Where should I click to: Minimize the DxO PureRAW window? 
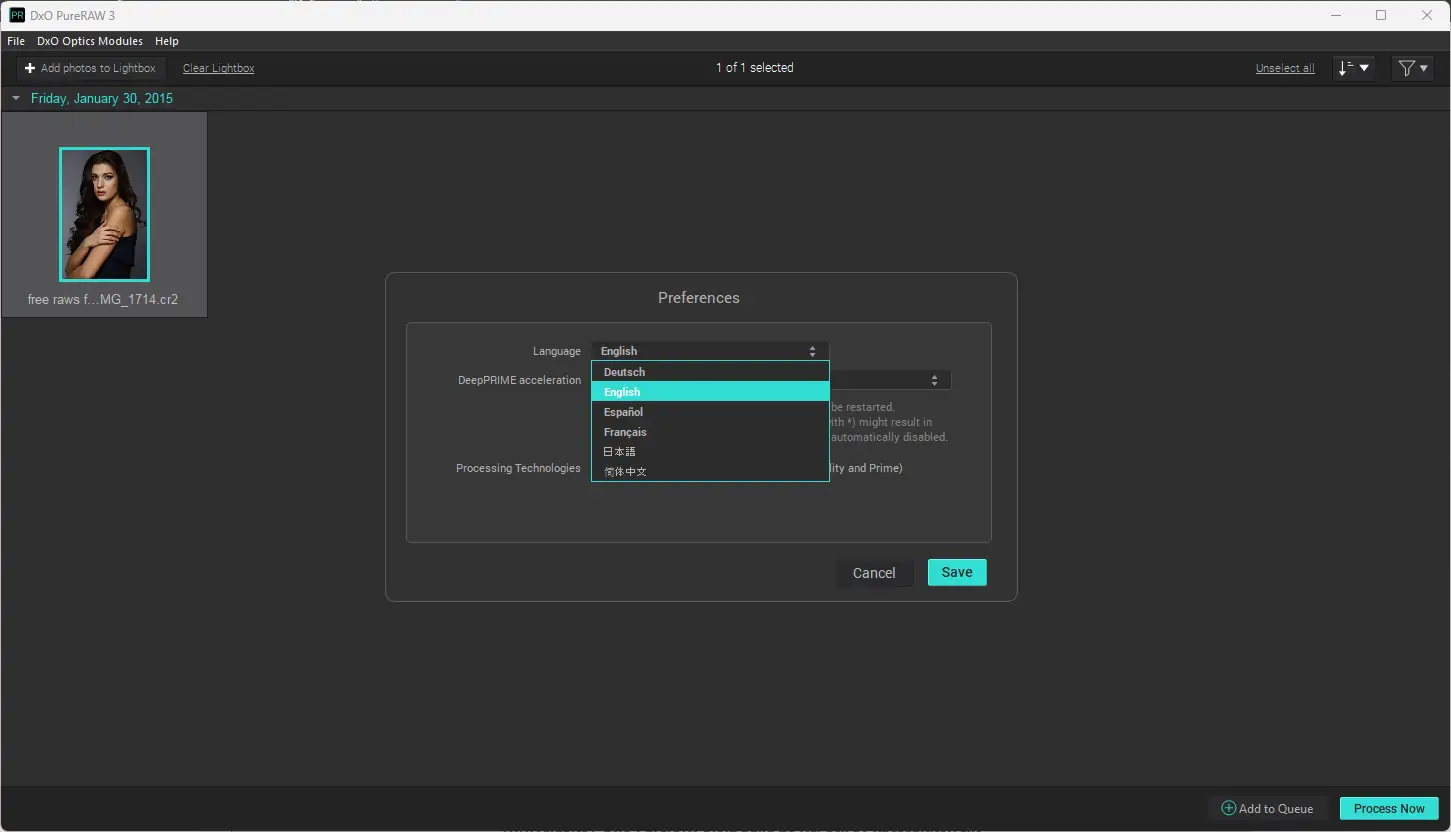coord(1336,15)
